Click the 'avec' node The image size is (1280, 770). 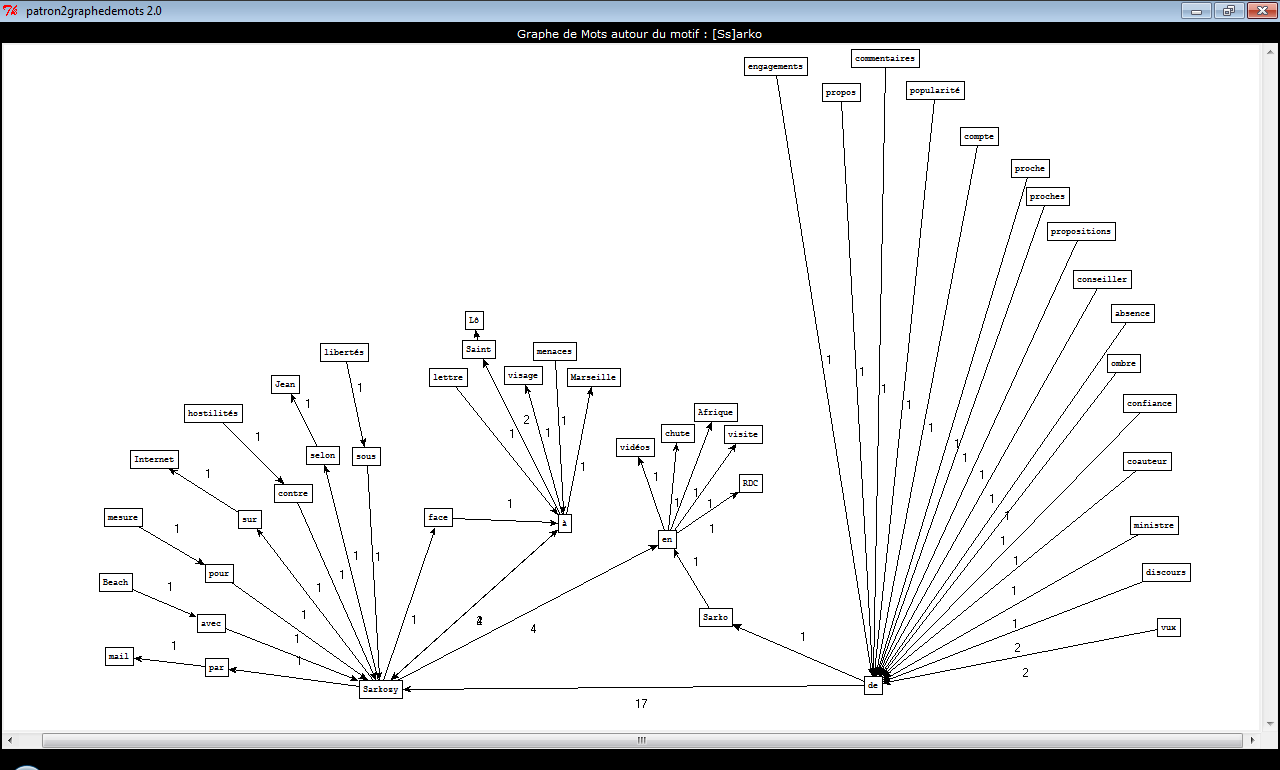click(x=211, y=623)
